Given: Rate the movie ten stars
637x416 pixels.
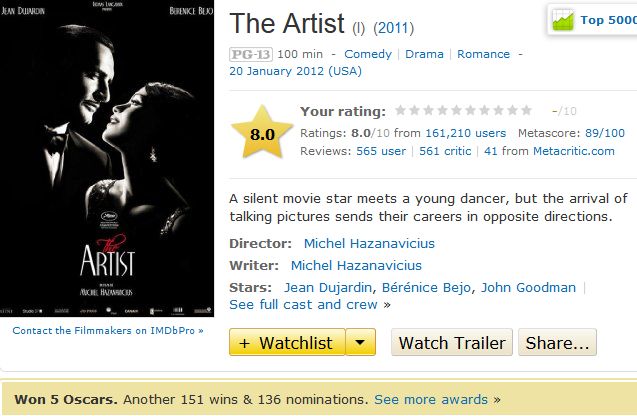Looking at the screenshot, I should 526,111.
